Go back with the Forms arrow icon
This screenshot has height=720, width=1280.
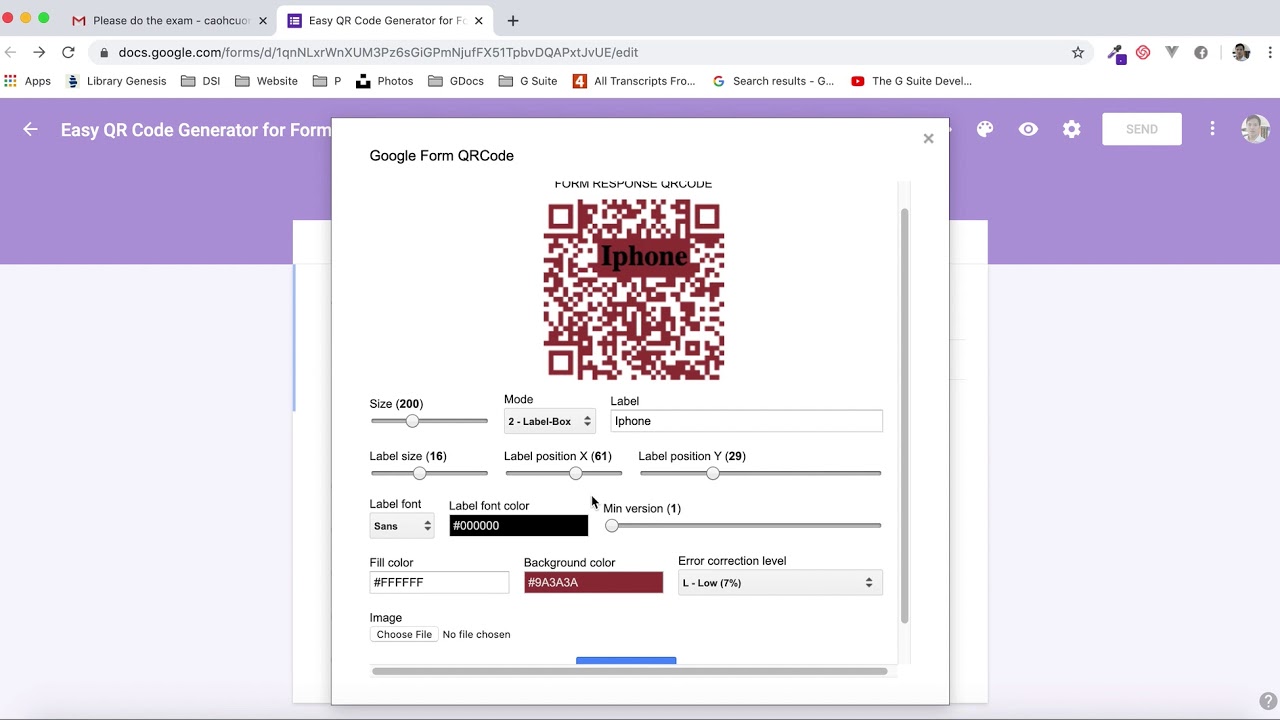(x=30, y=129)
